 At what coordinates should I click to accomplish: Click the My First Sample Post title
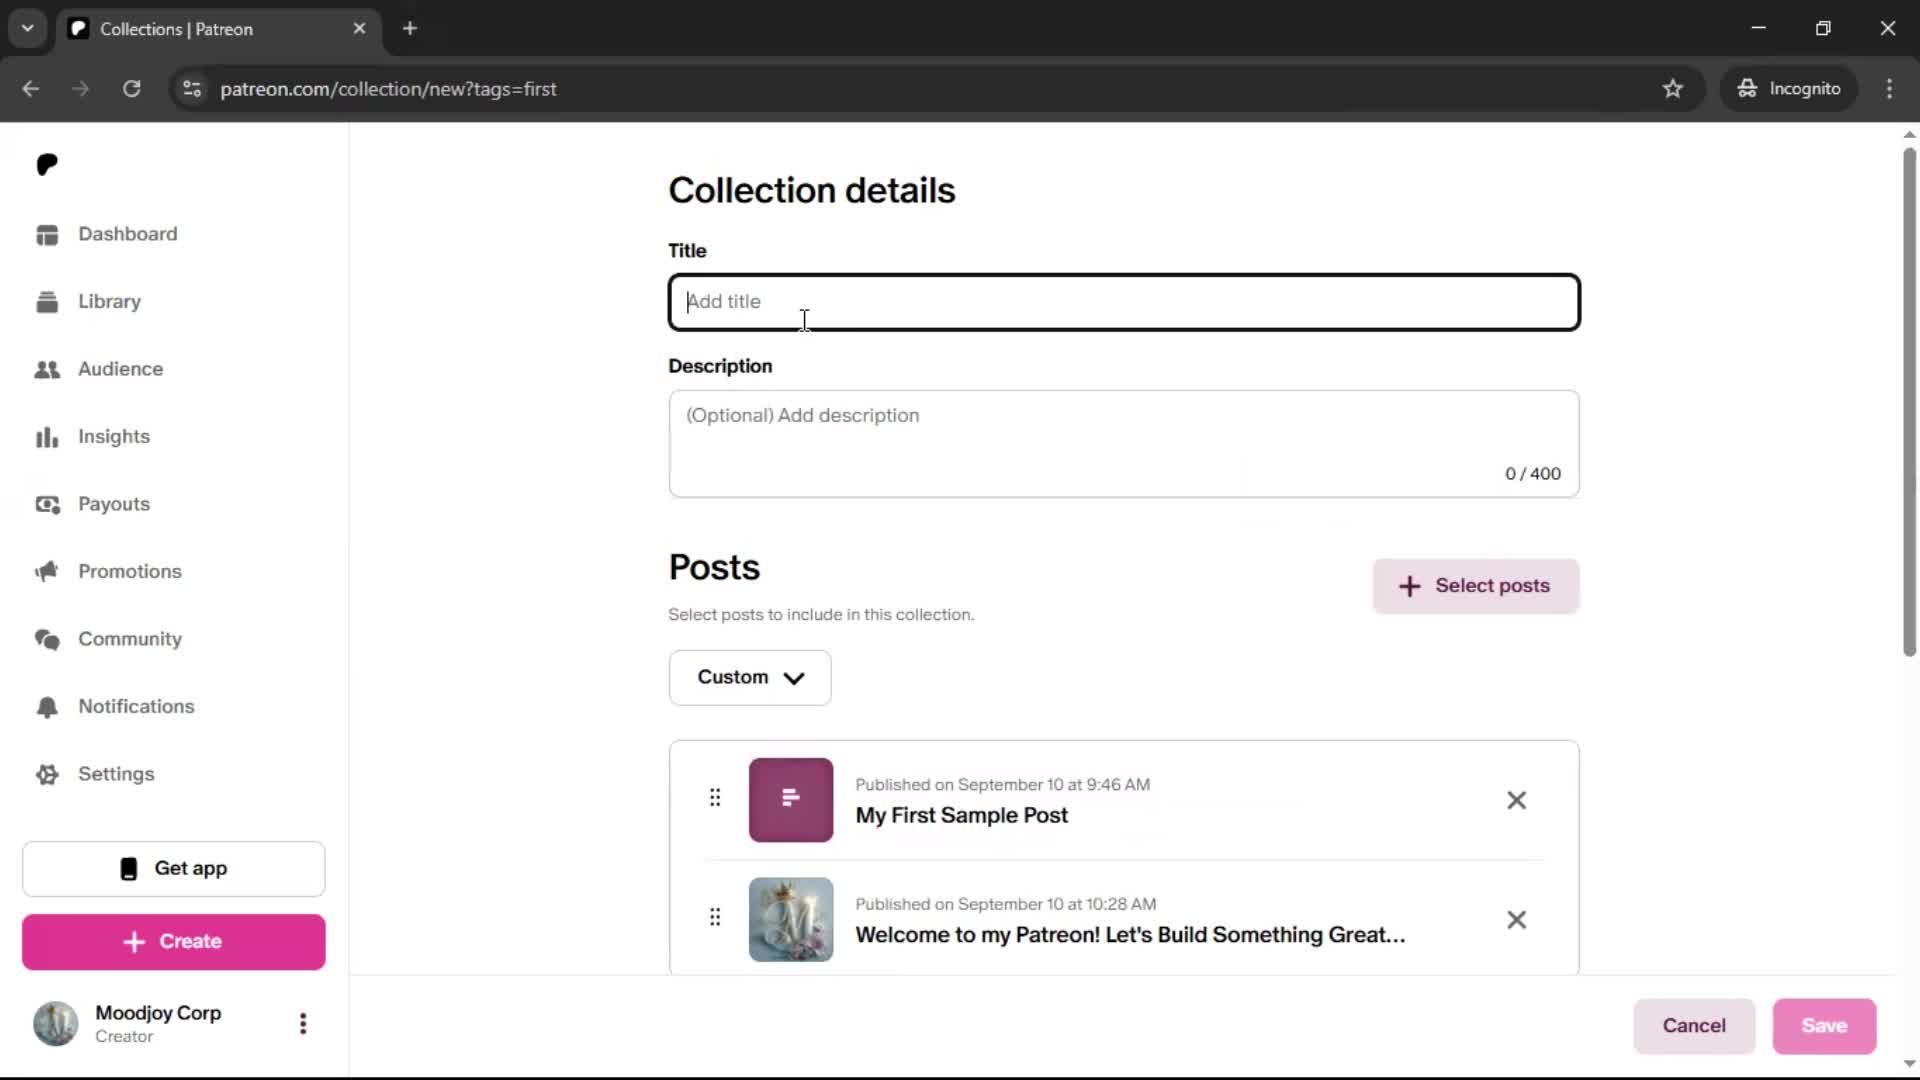click(962, 816)
